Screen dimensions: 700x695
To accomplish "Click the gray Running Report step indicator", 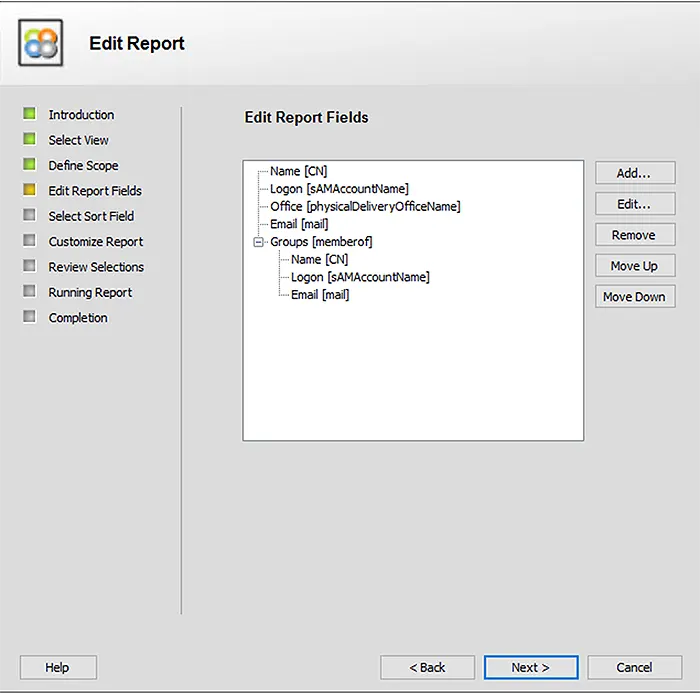I will [29, 291].
